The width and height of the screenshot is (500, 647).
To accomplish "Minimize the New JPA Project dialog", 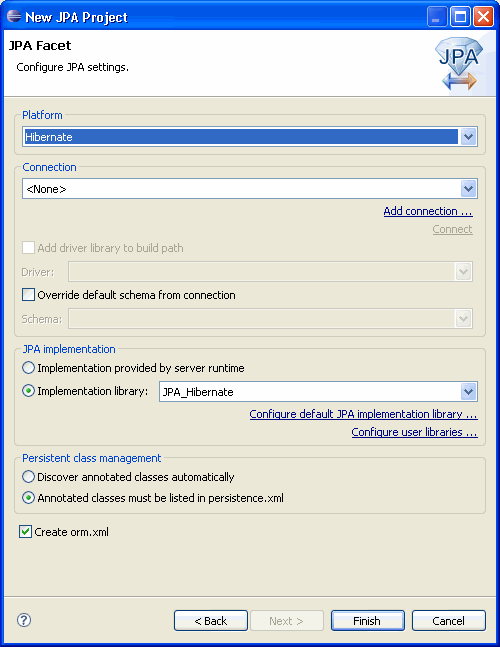I will [x=437, y=17].
